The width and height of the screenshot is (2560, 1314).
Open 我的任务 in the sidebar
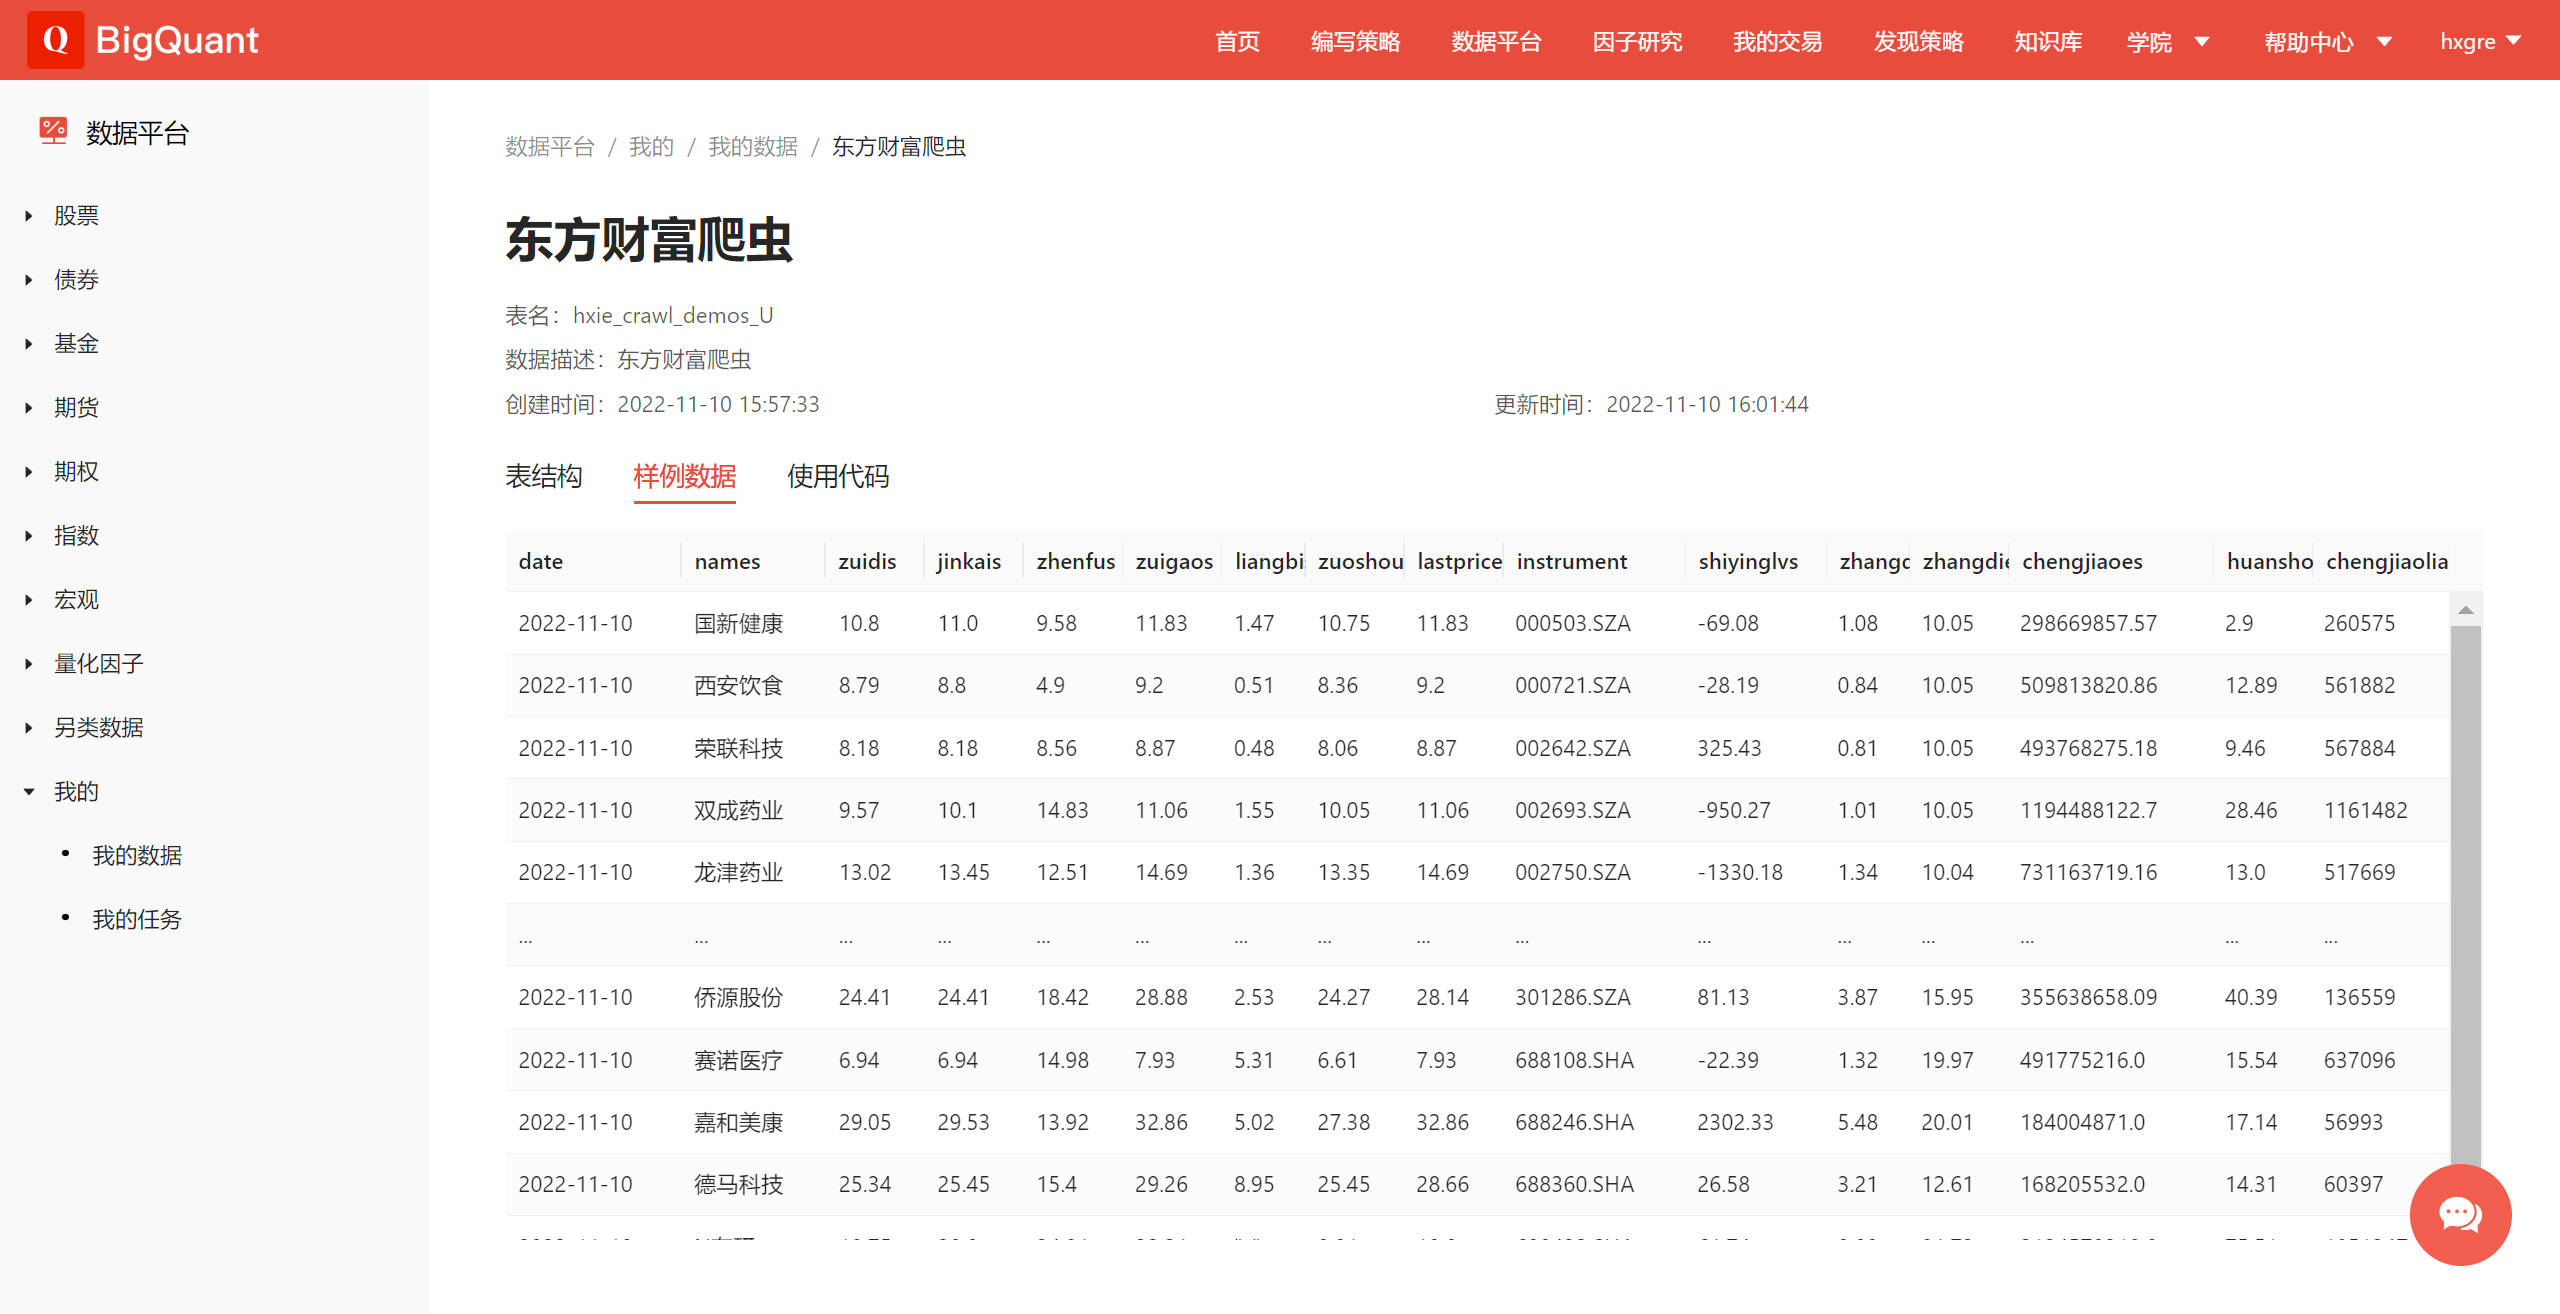(137, 920)
